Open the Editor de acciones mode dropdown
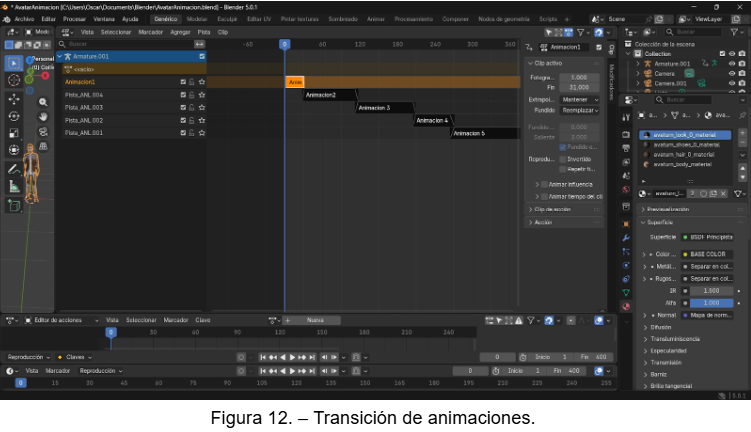 pos(61,320)
